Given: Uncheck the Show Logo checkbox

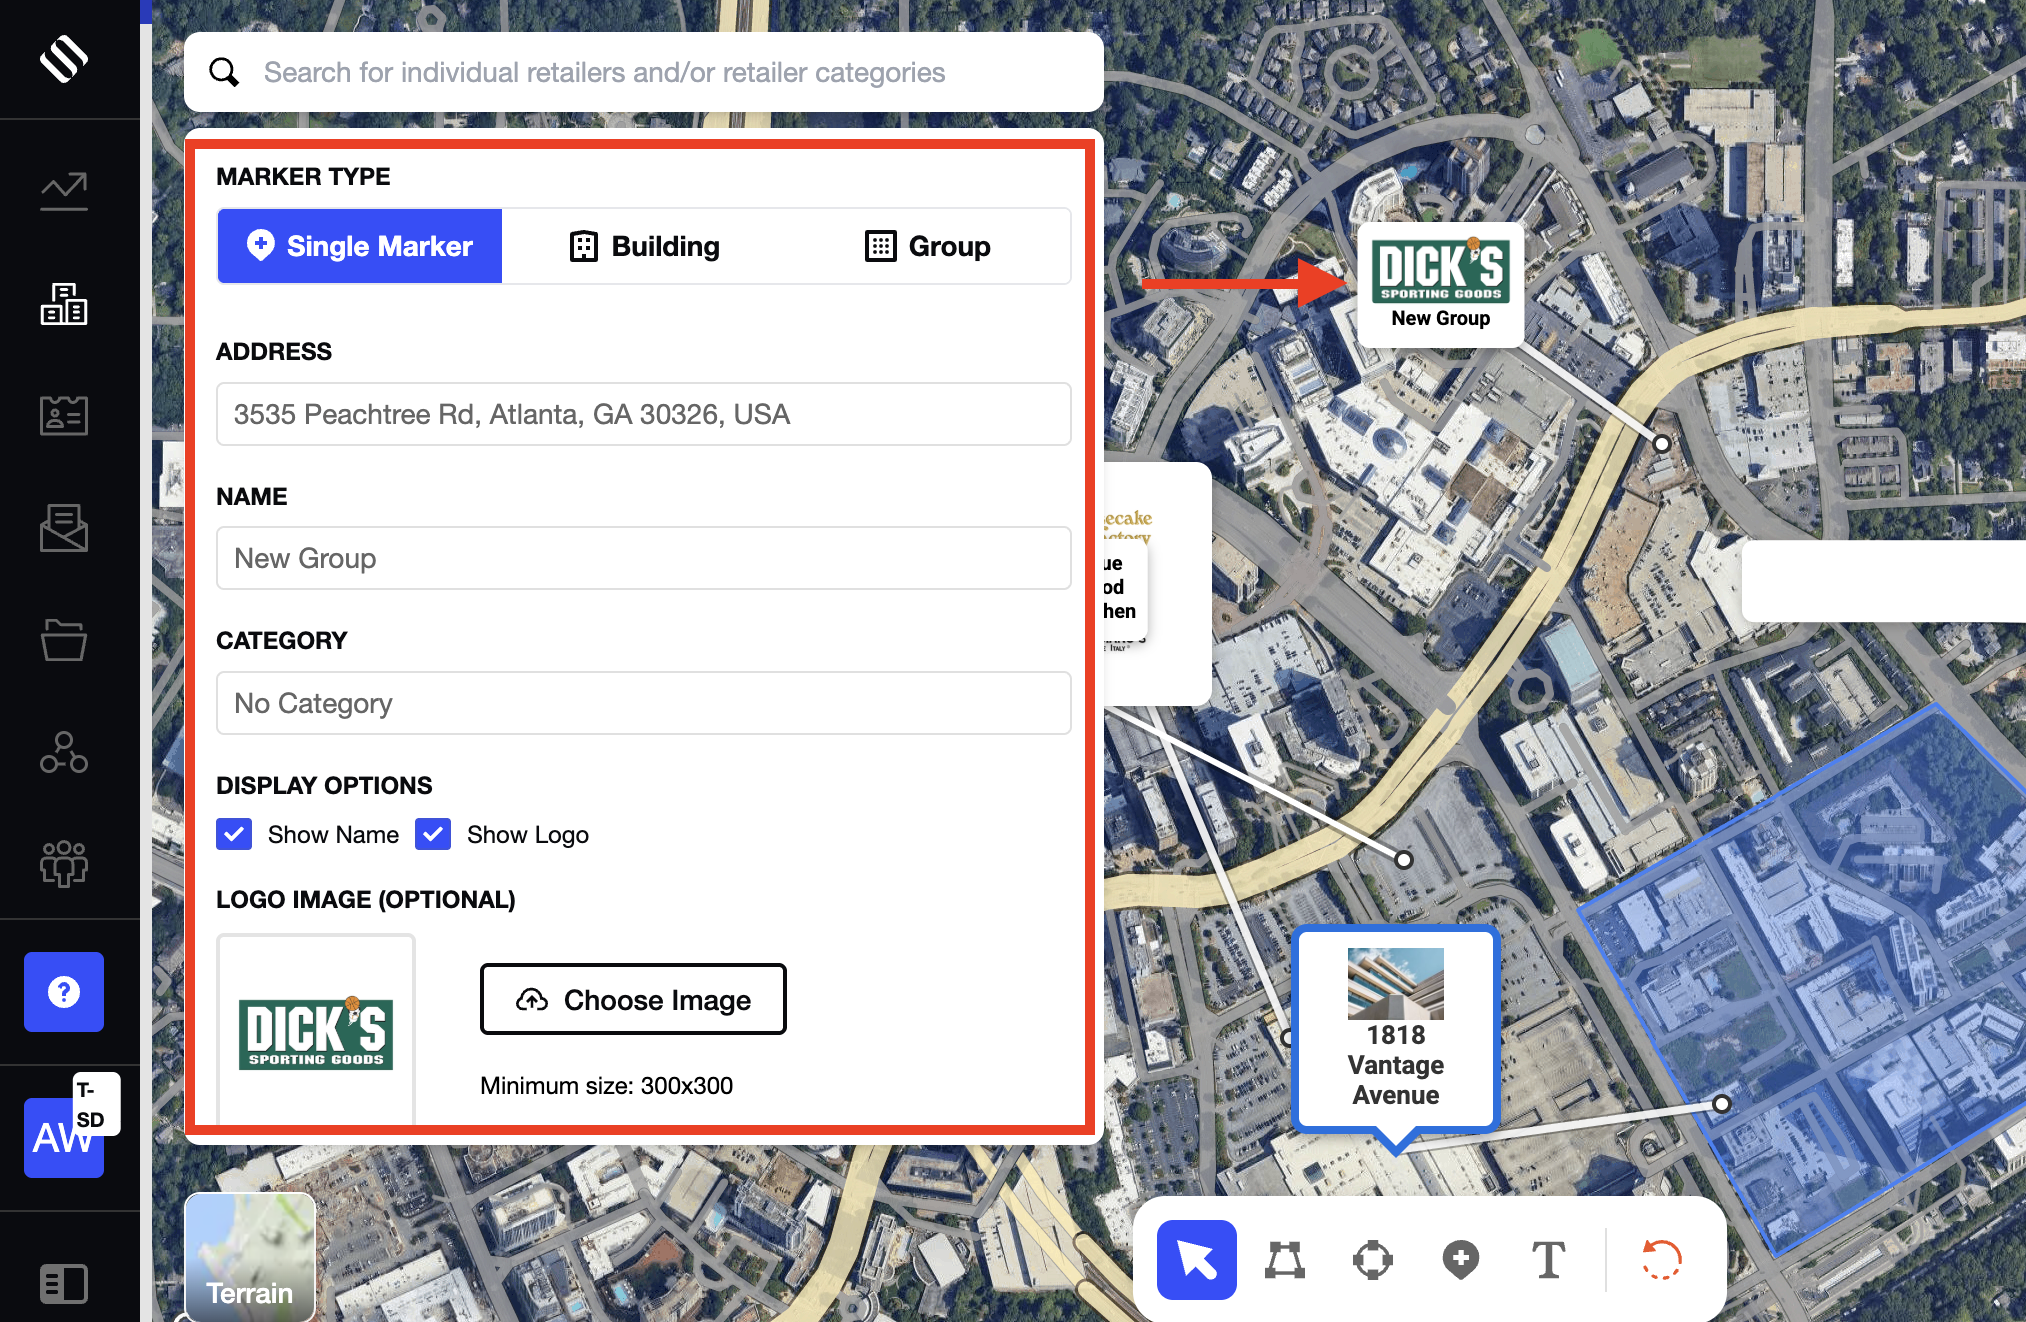Looking at the screenshot, I should coord(433,834).
